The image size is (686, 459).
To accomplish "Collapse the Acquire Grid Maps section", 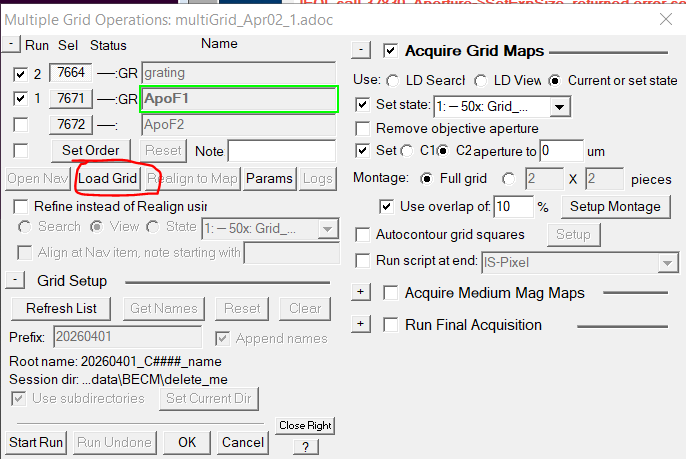I will (x=361, y=50).
